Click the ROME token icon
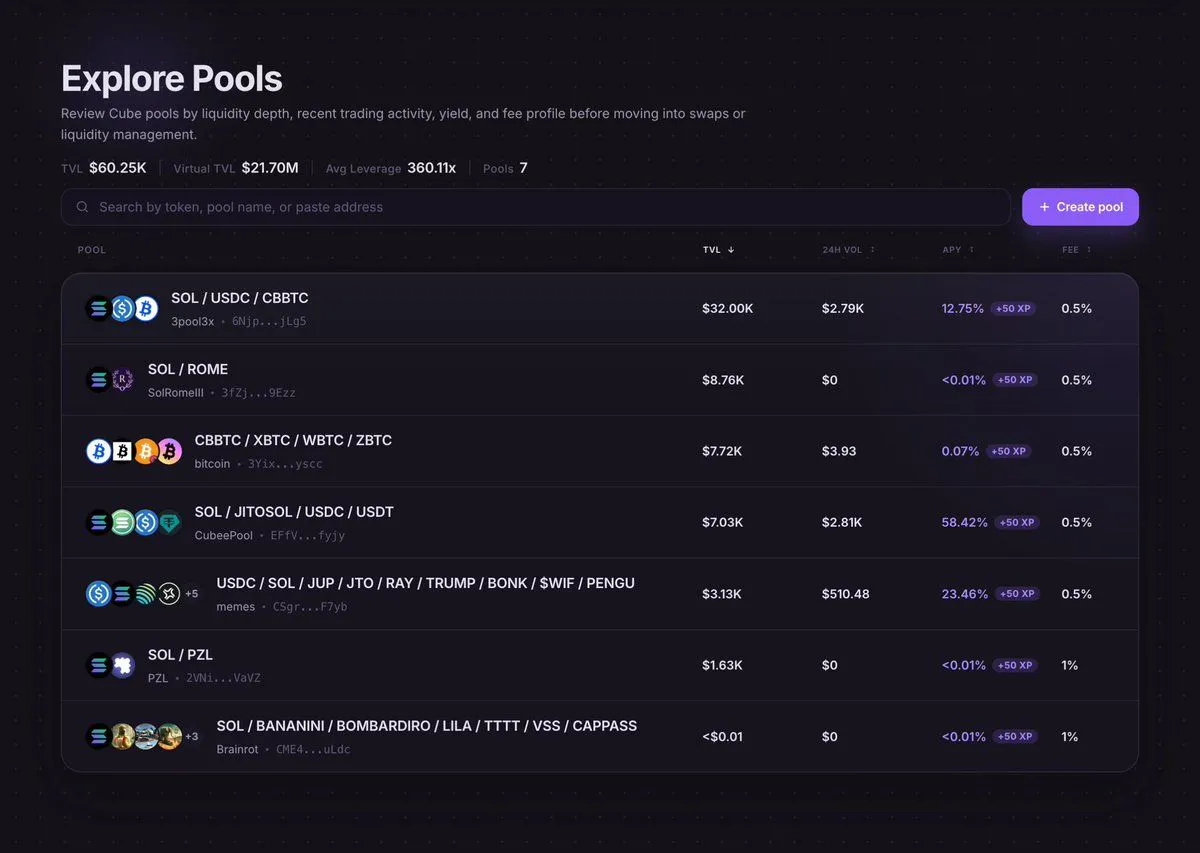The width and height of the screenshot is (1200, 853). 122,380
